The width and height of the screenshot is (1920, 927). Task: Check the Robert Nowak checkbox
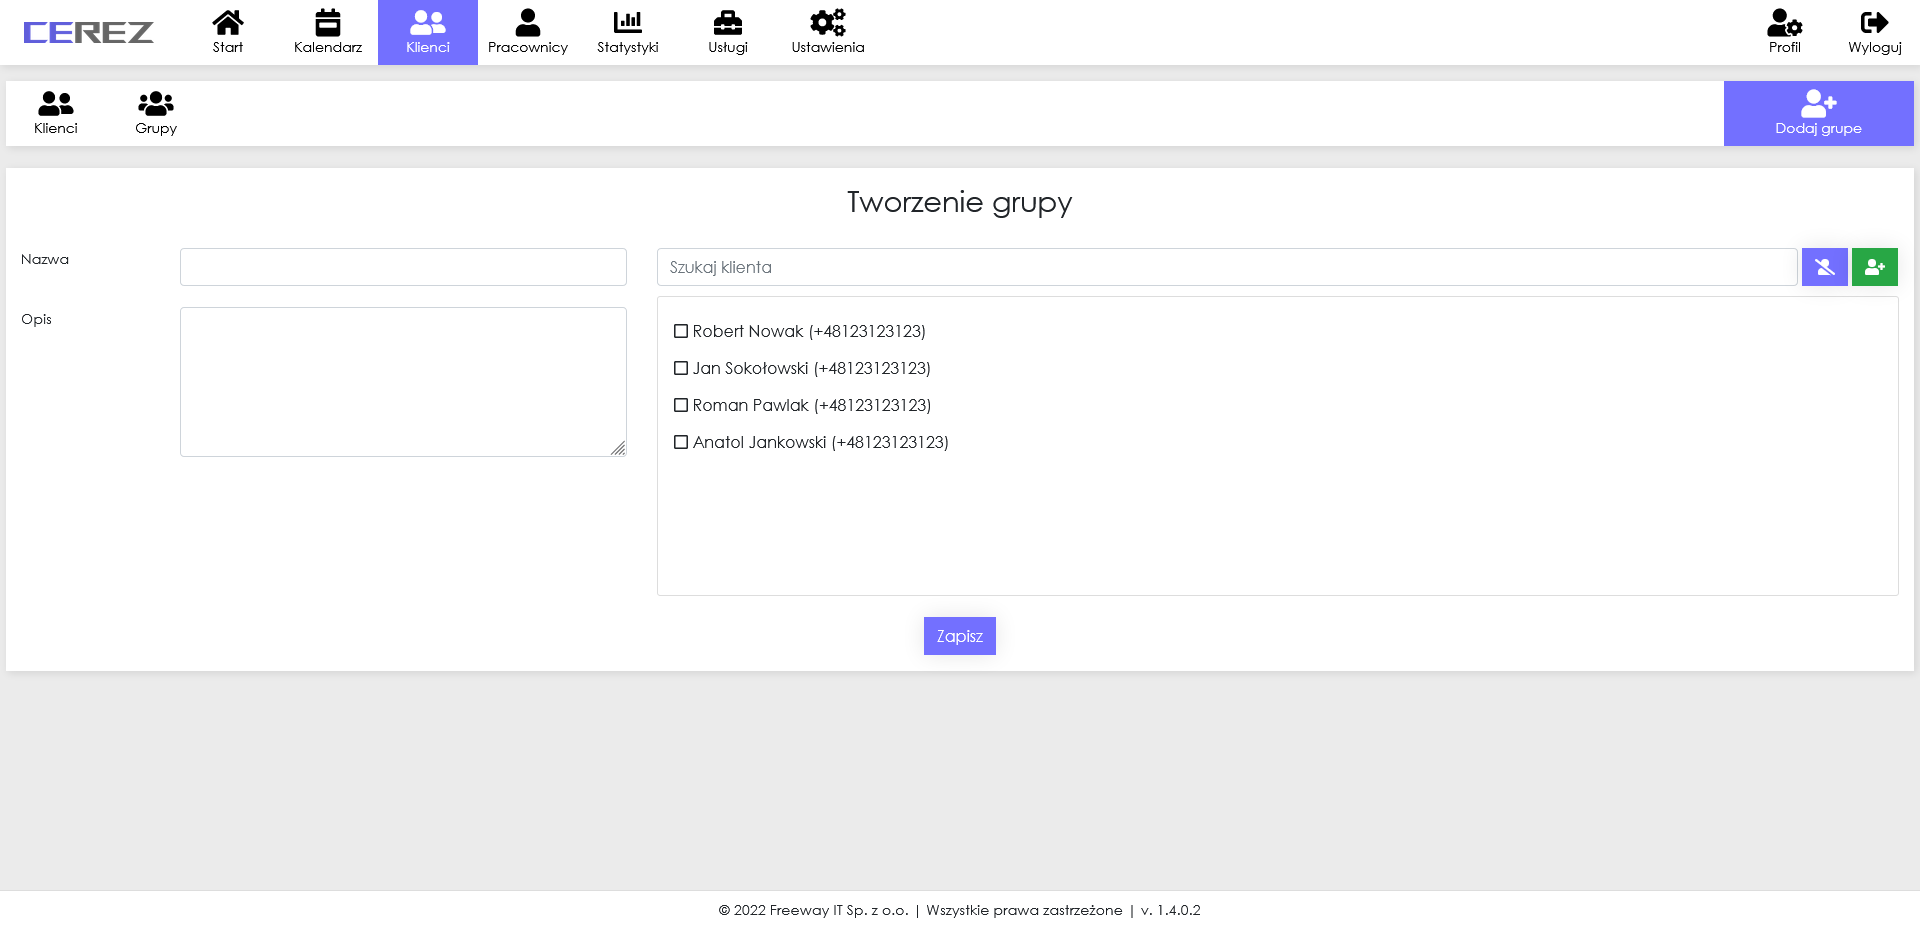681,331
